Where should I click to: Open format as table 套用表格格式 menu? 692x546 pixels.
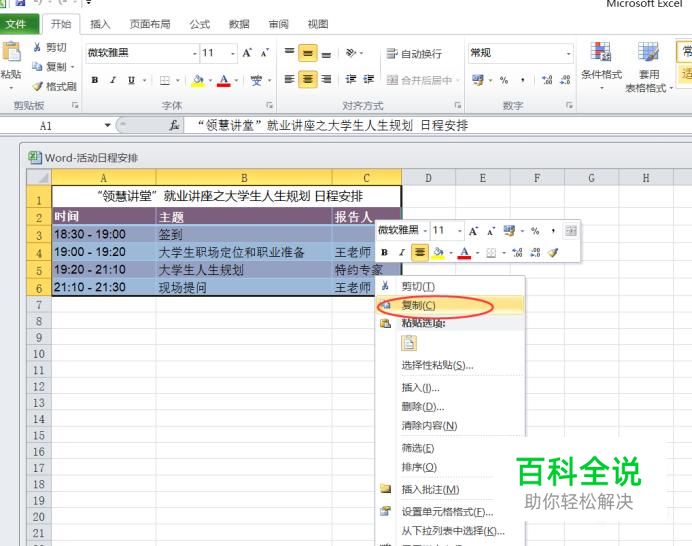(x=648, y=66)
